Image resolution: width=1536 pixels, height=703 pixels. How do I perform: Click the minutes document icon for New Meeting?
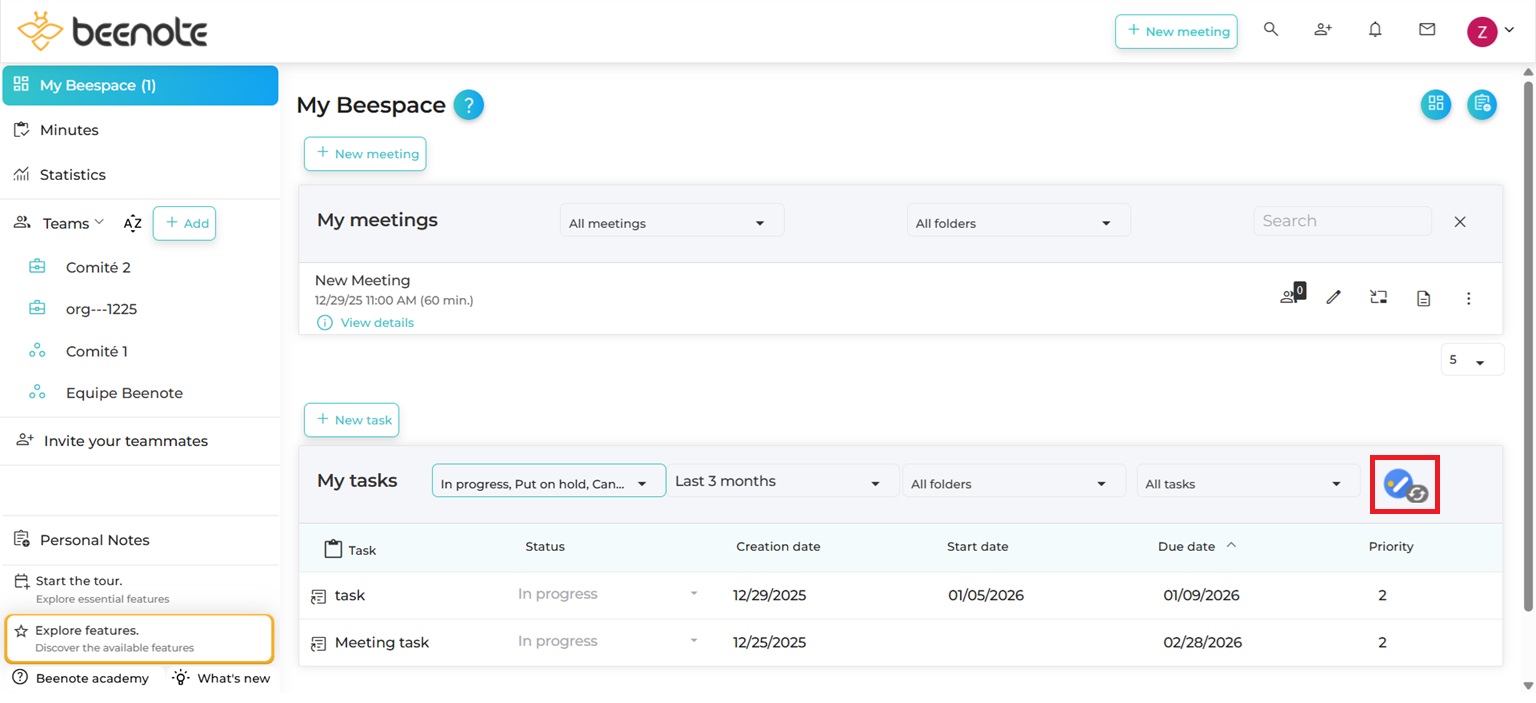point(1423,297)
